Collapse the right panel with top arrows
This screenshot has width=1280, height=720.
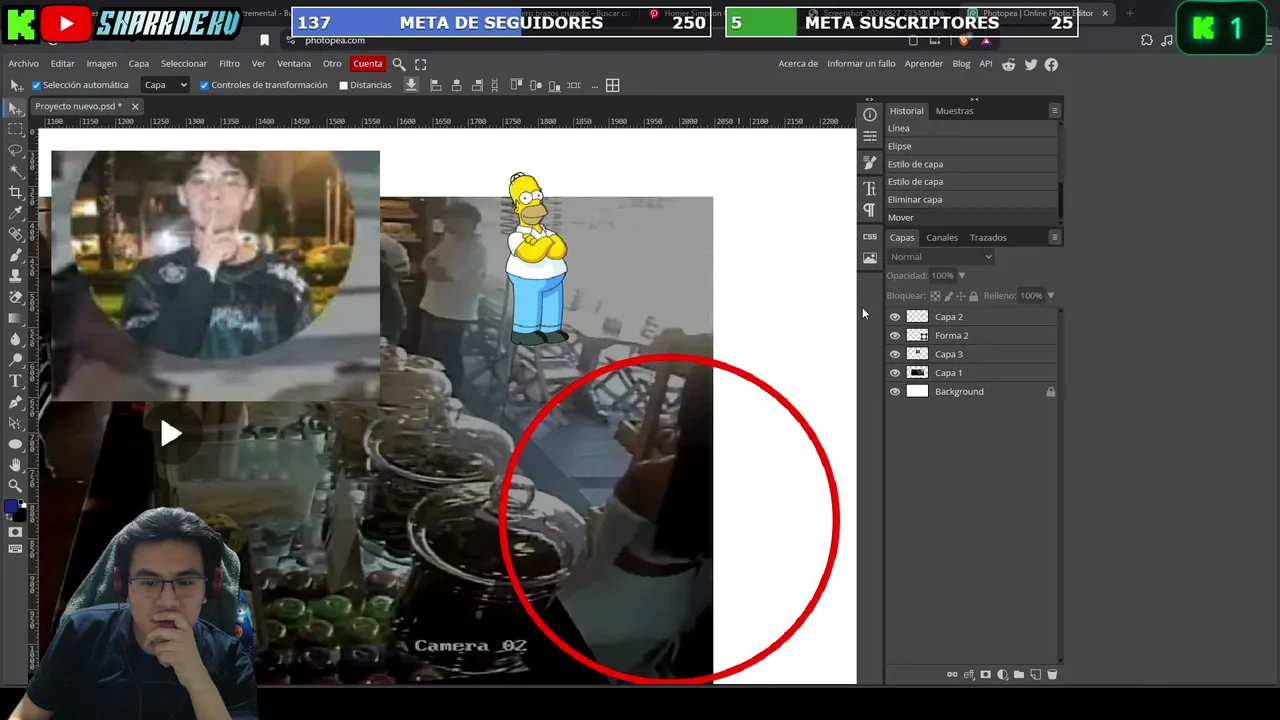[974, 100]
